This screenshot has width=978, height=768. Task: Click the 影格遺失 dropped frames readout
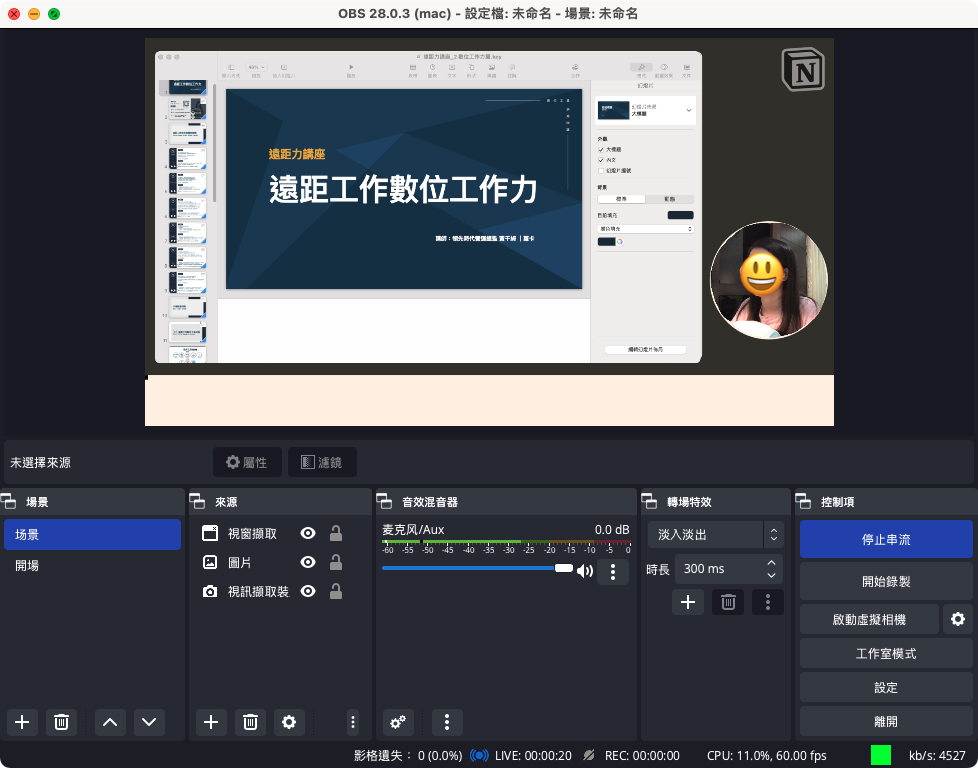coord(408,756)
